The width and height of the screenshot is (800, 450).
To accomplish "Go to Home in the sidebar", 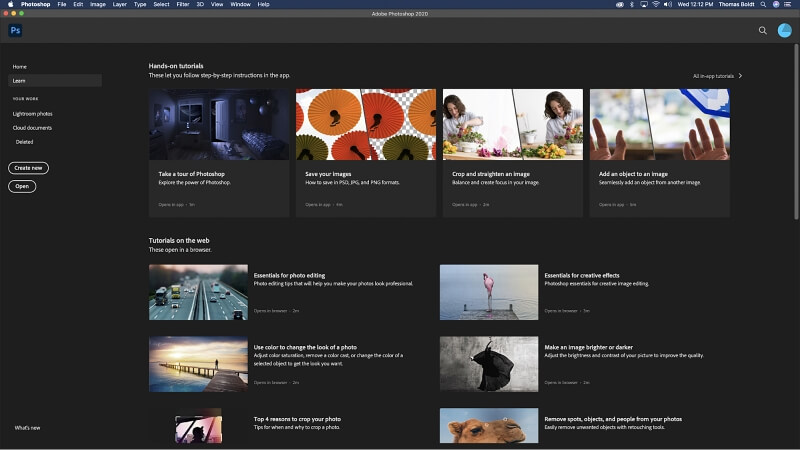I will click(20, 67).
